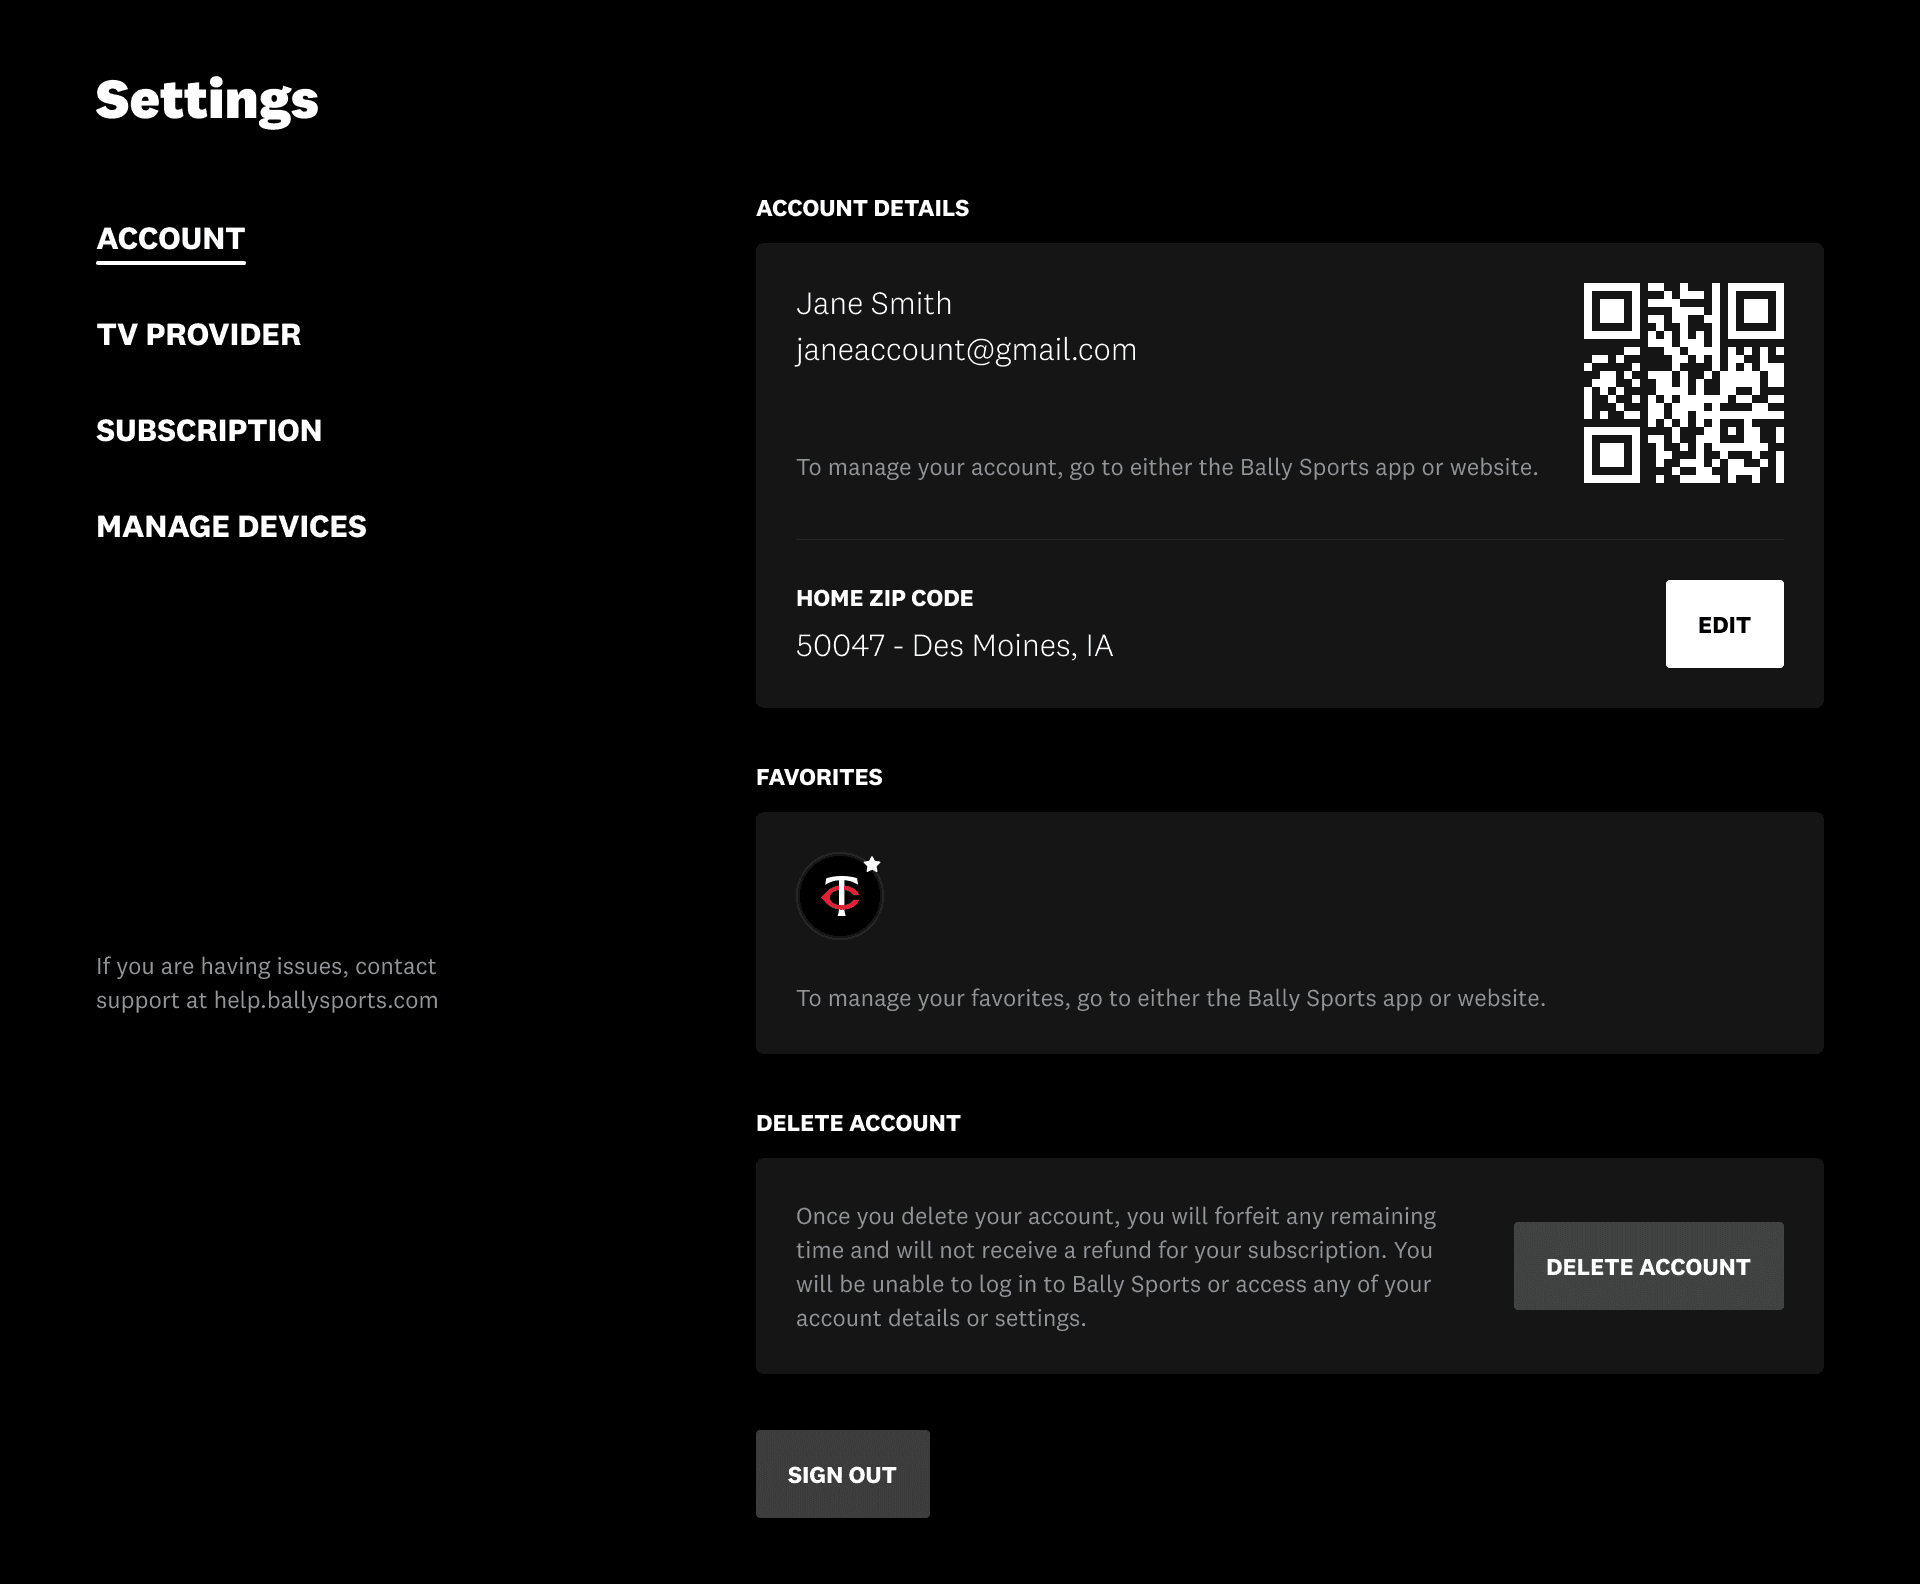This screenshot has width=1920, height=1584.
Task: Click the account QR code
Action: 1683,383
